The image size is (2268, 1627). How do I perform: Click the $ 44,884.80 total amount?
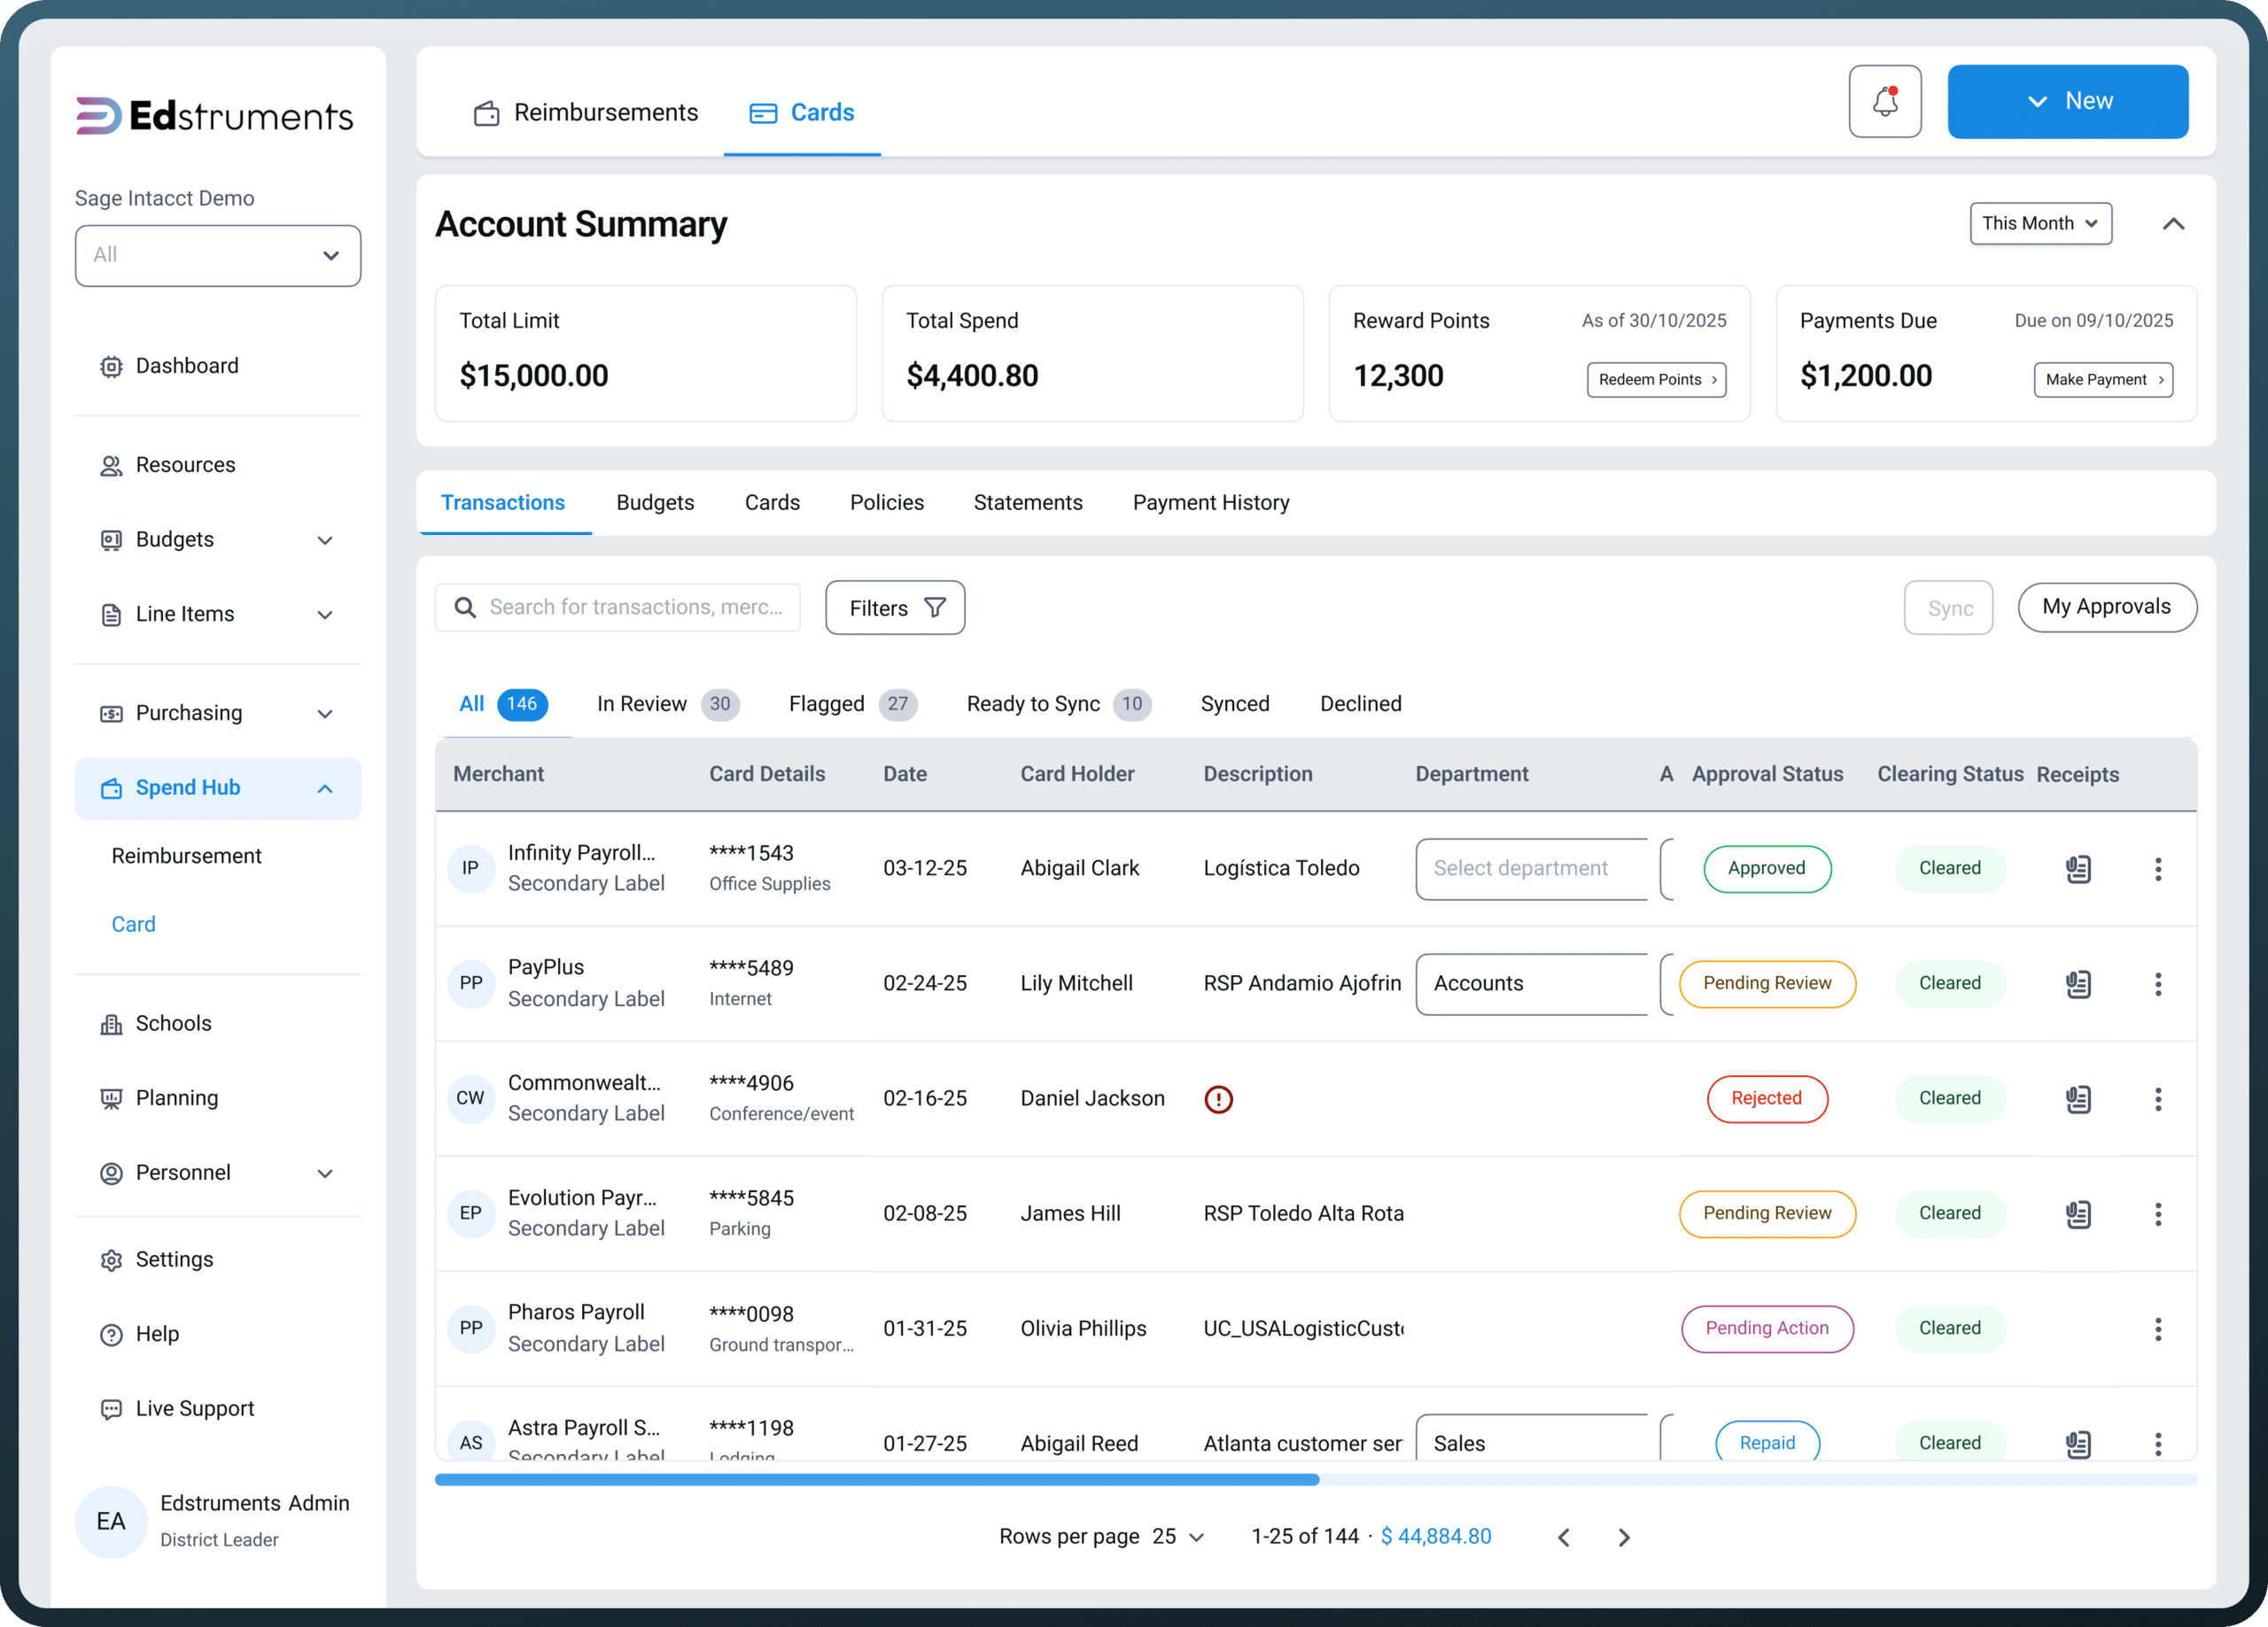pos(1435,1536)
